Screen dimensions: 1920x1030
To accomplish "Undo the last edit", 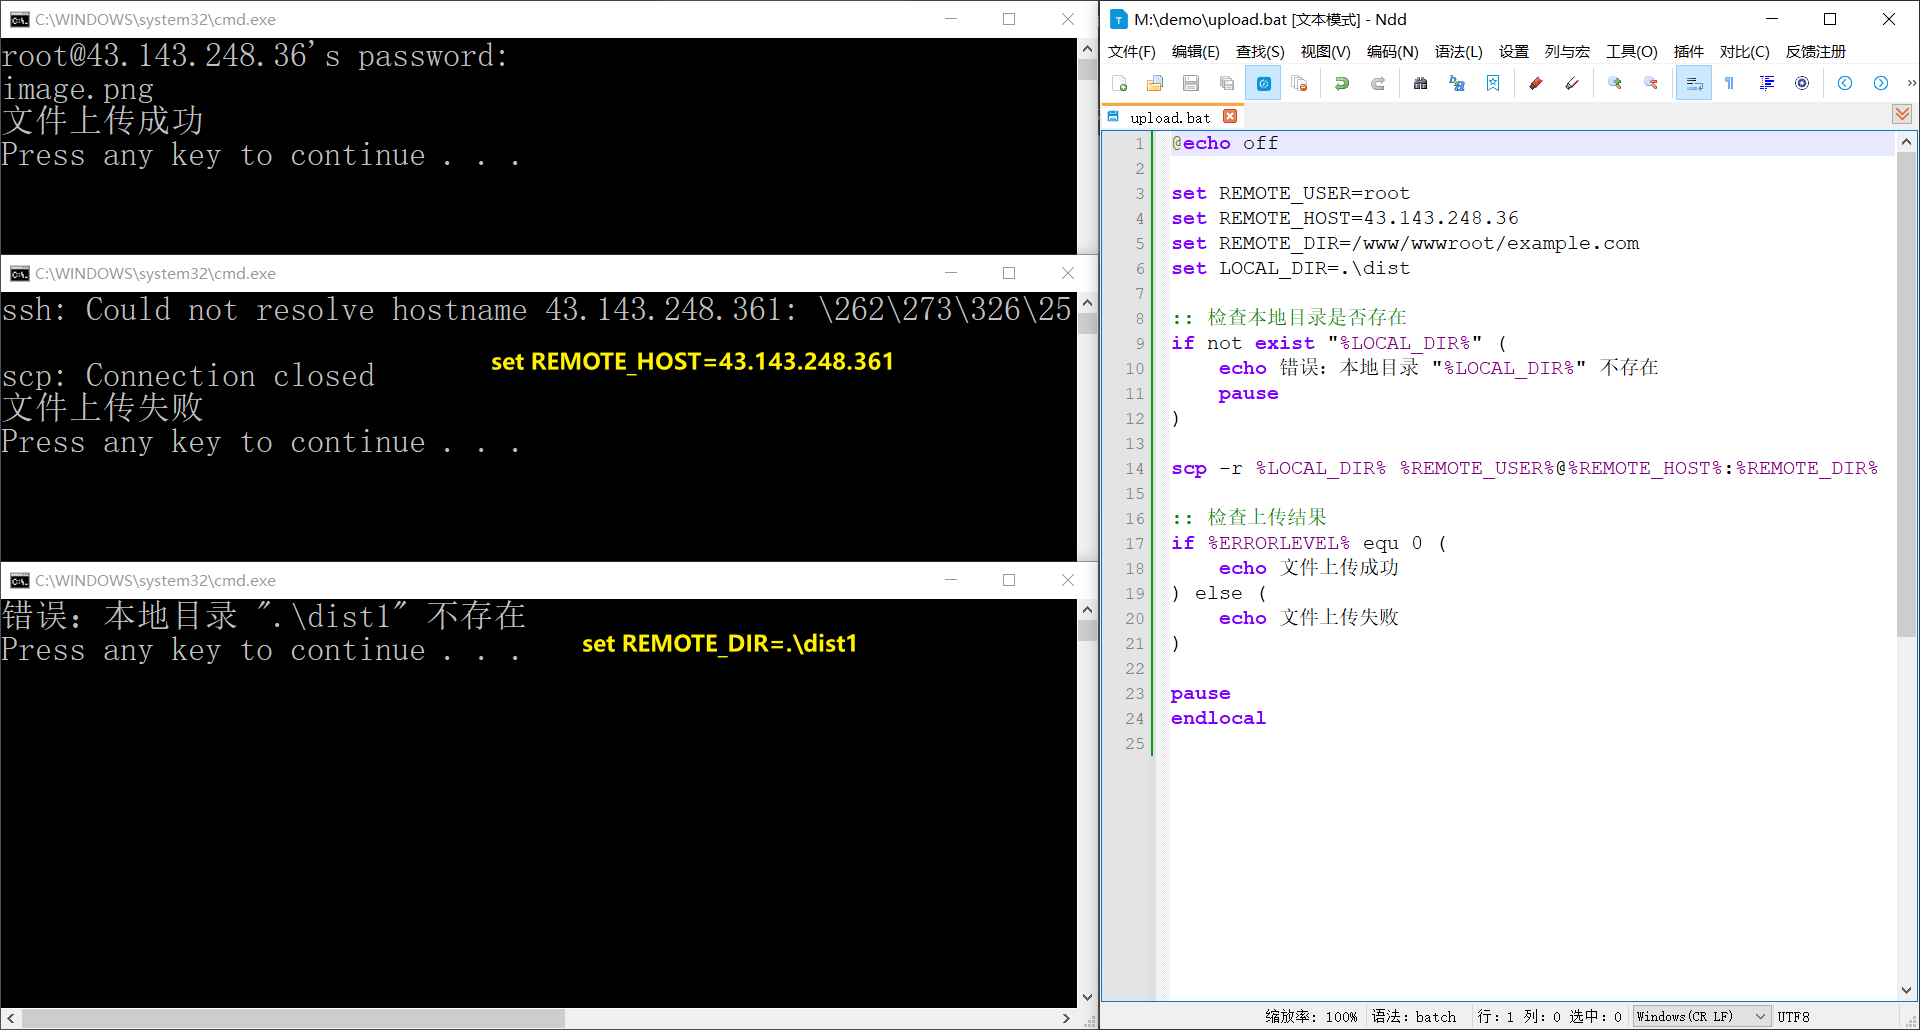I will 1342,83.
